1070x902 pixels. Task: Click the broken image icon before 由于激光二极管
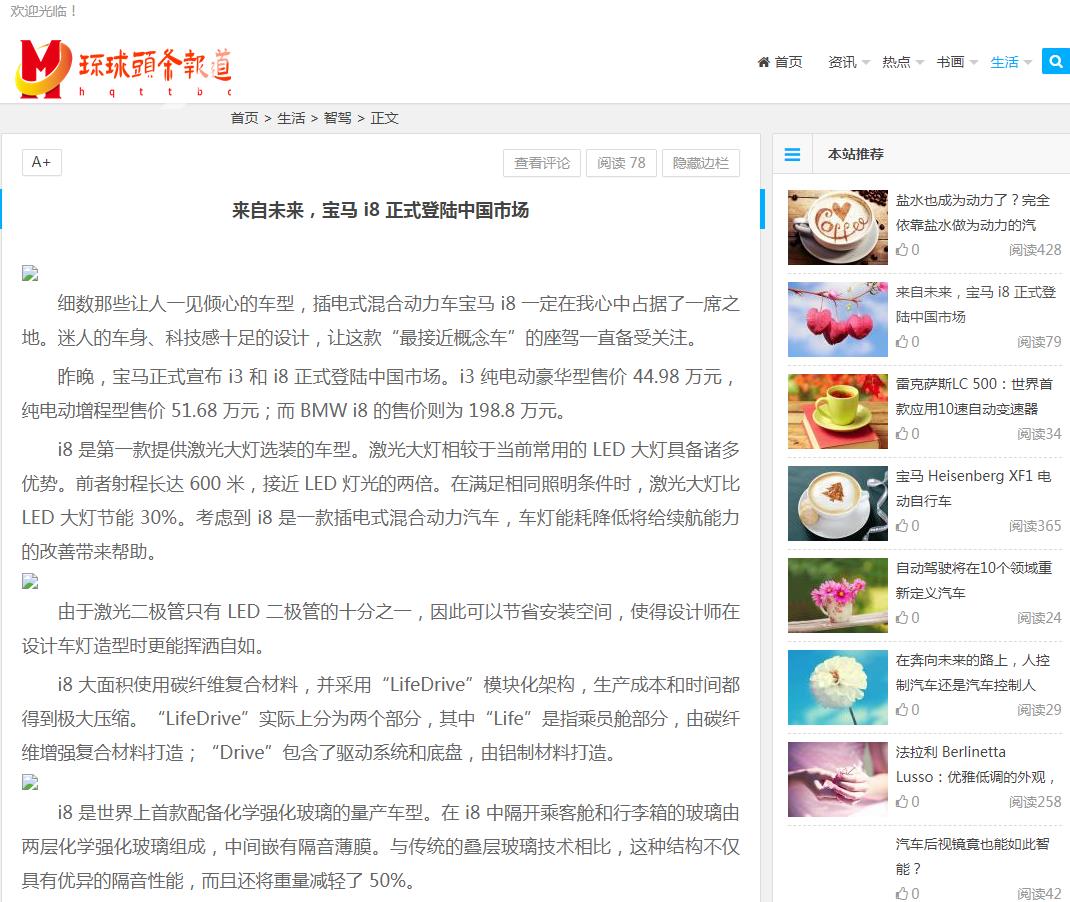pyautogui.click(x=30, y=581)
